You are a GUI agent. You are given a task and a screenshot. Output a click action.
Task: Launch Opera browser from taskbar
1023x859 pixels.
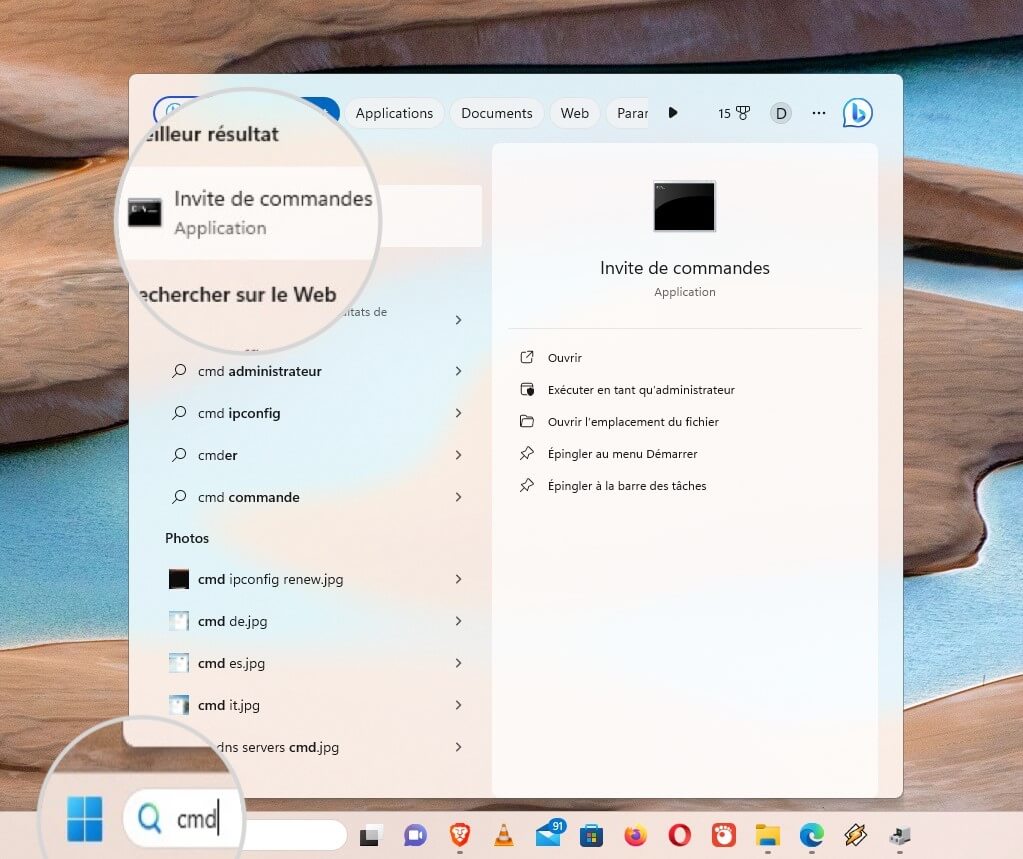(x=680, y=835)
